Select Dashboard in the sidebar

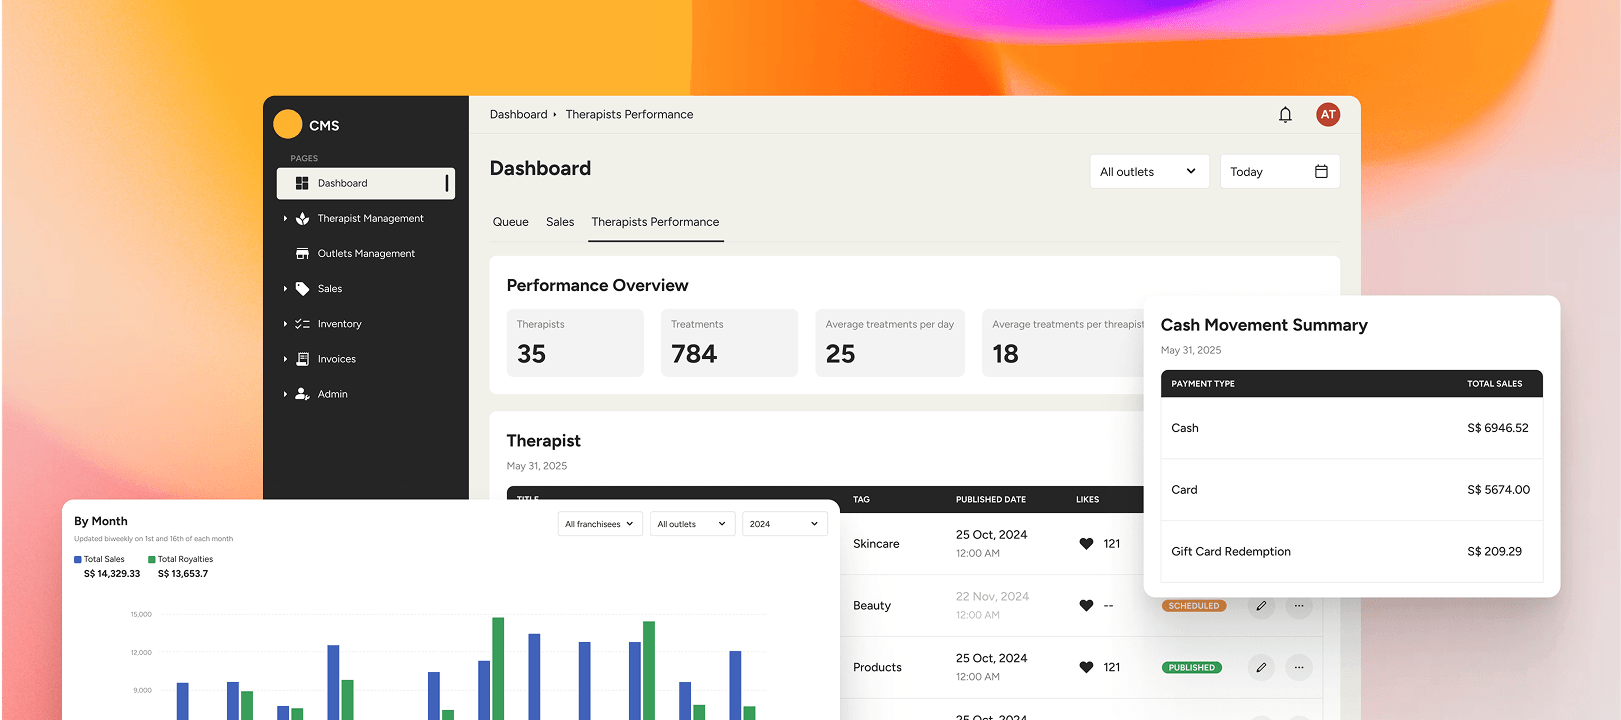tap(365, 183)
